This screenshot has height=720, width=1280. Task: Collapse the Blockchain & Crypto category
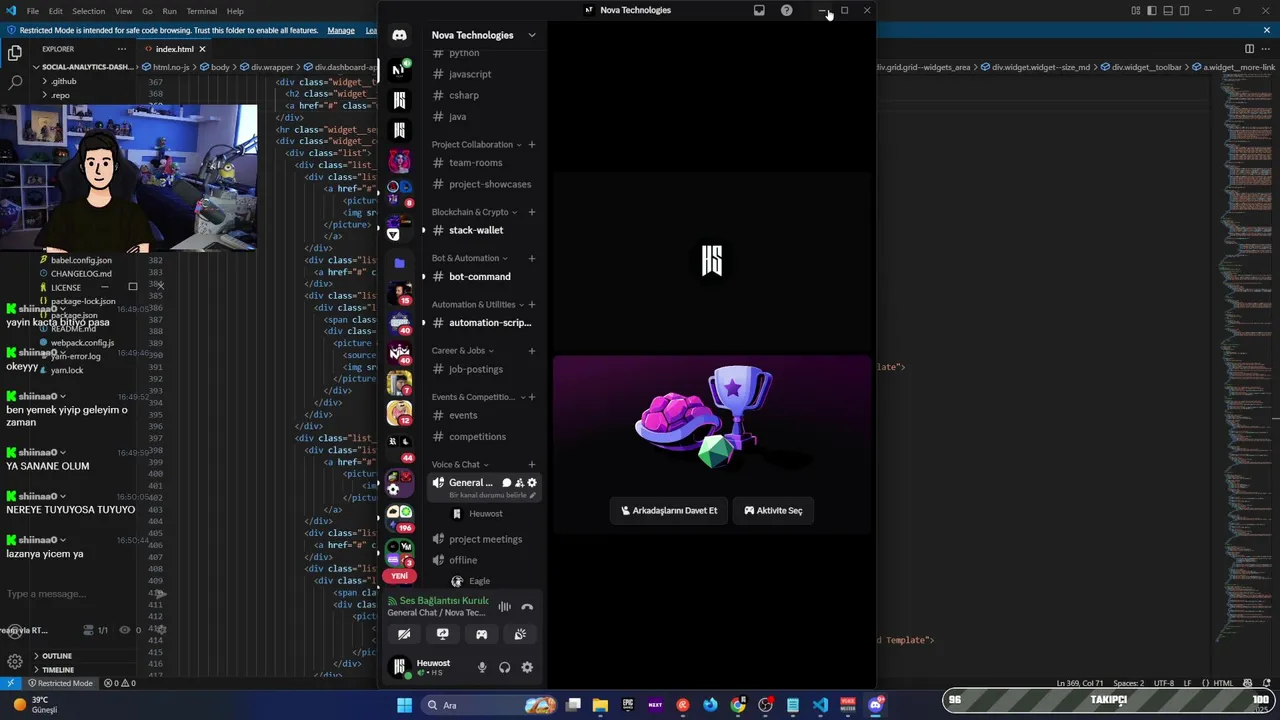[x=474, y=212]
